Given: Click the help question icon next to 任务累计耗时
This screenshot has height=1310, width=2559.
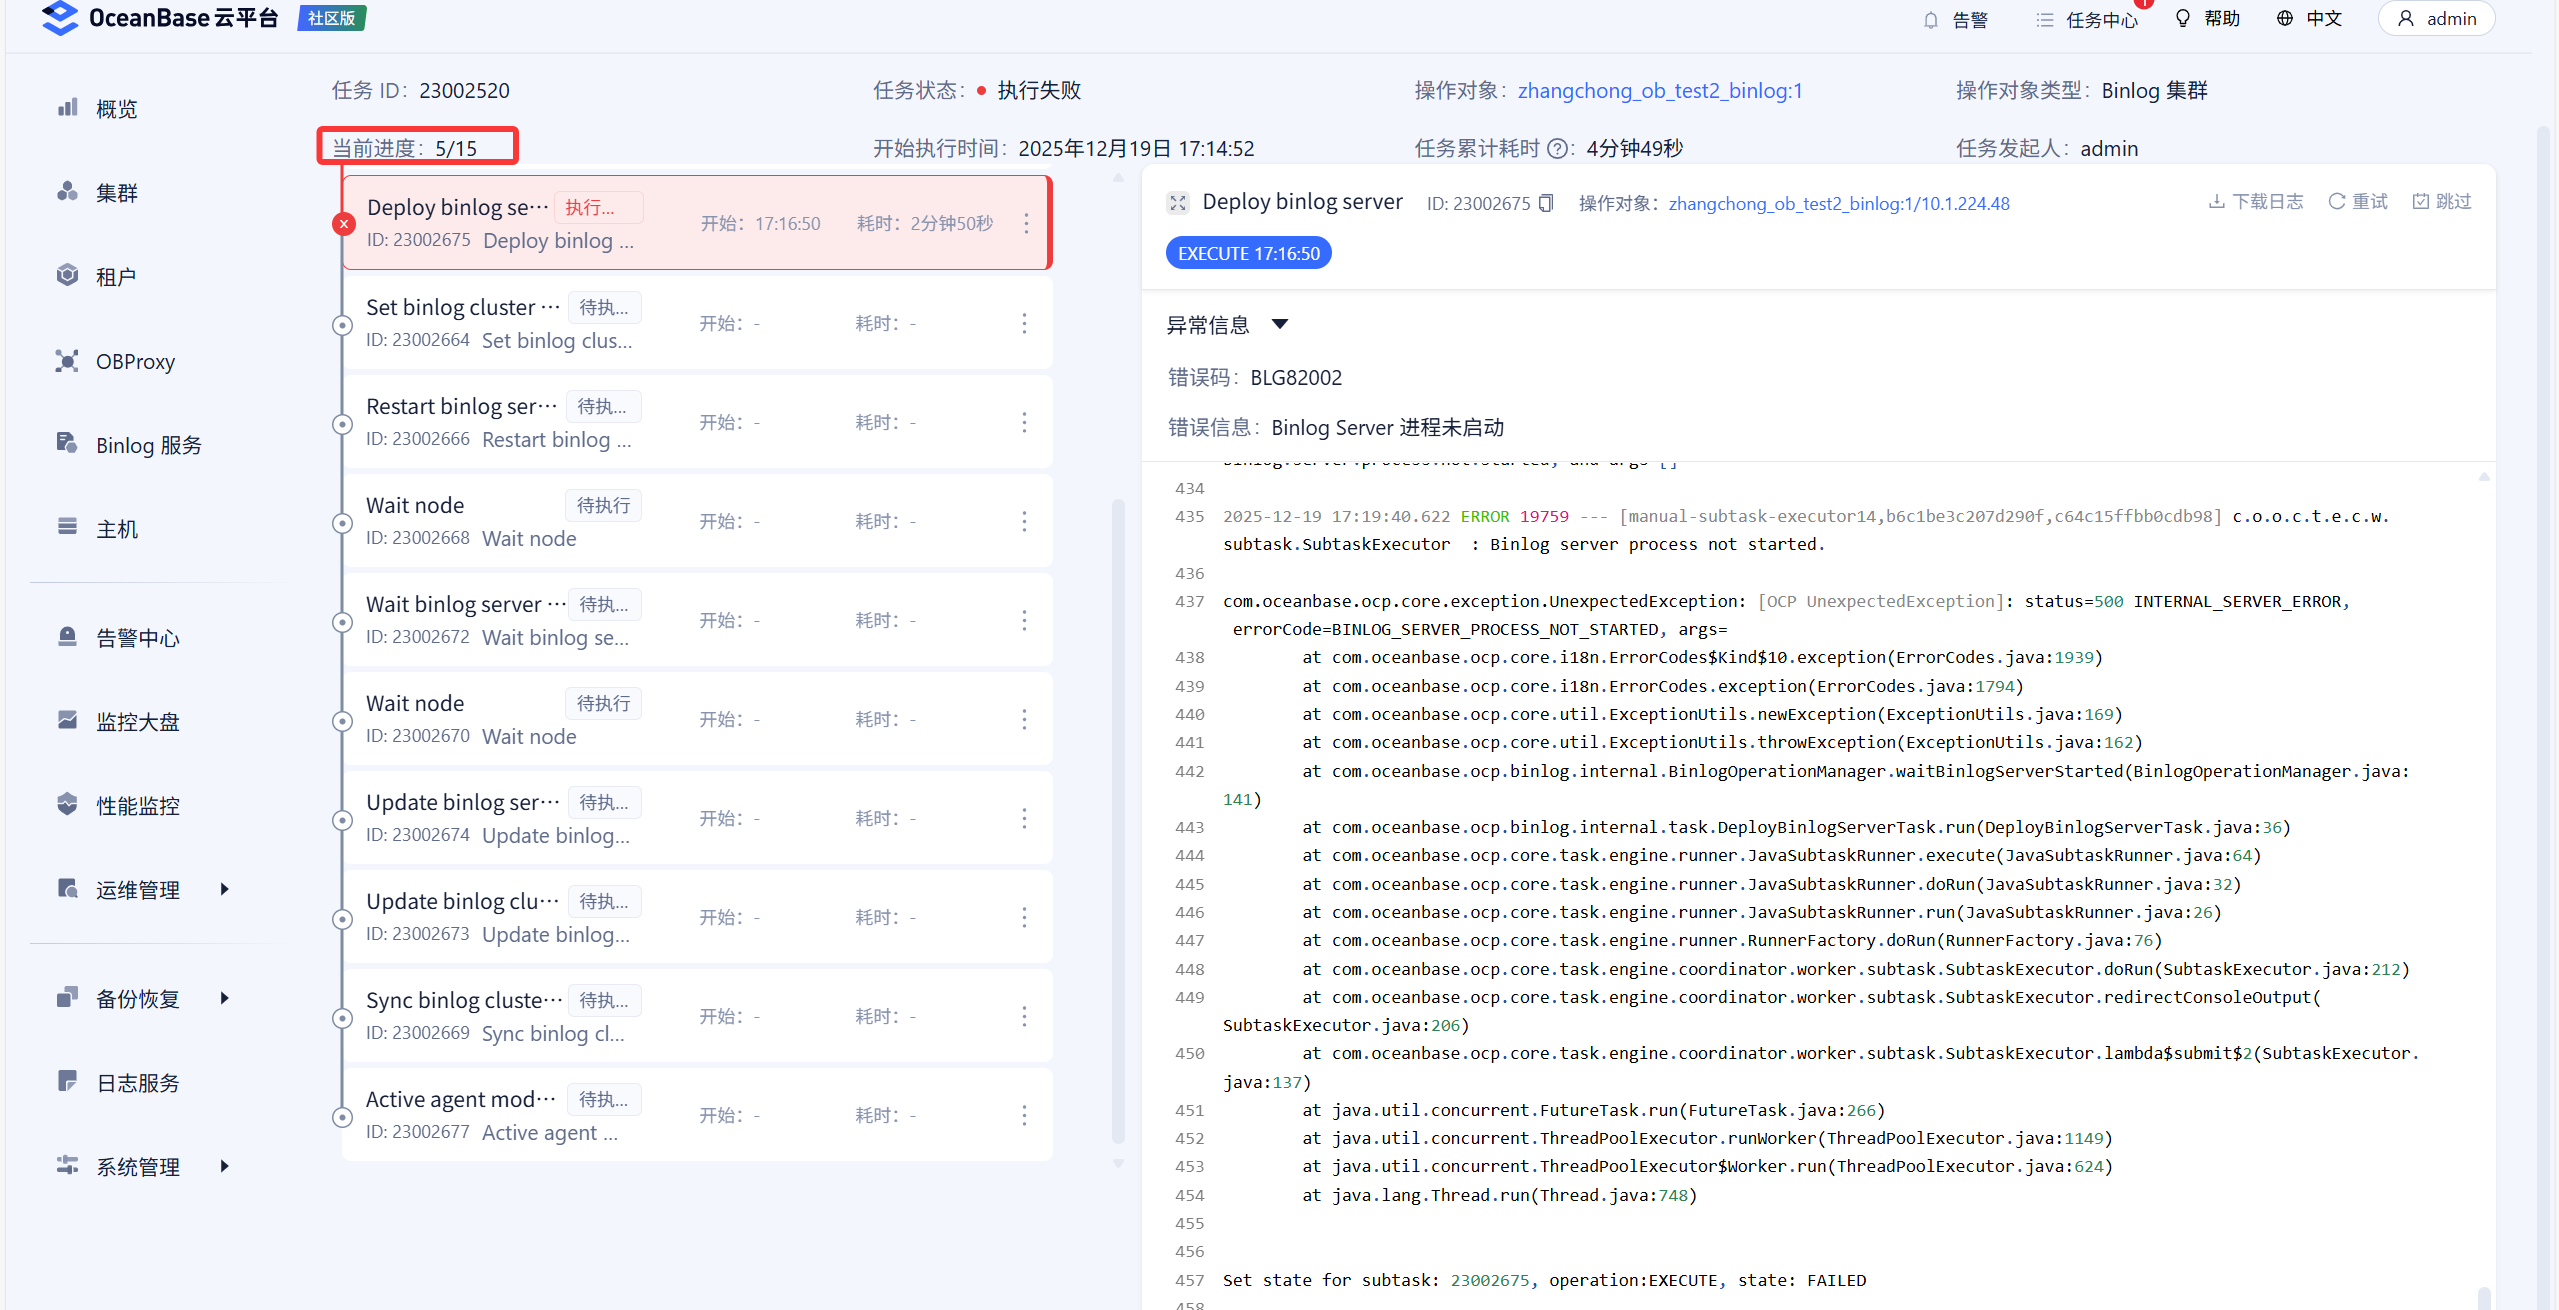Looking at the screenshot, I should coord(1557,149).
